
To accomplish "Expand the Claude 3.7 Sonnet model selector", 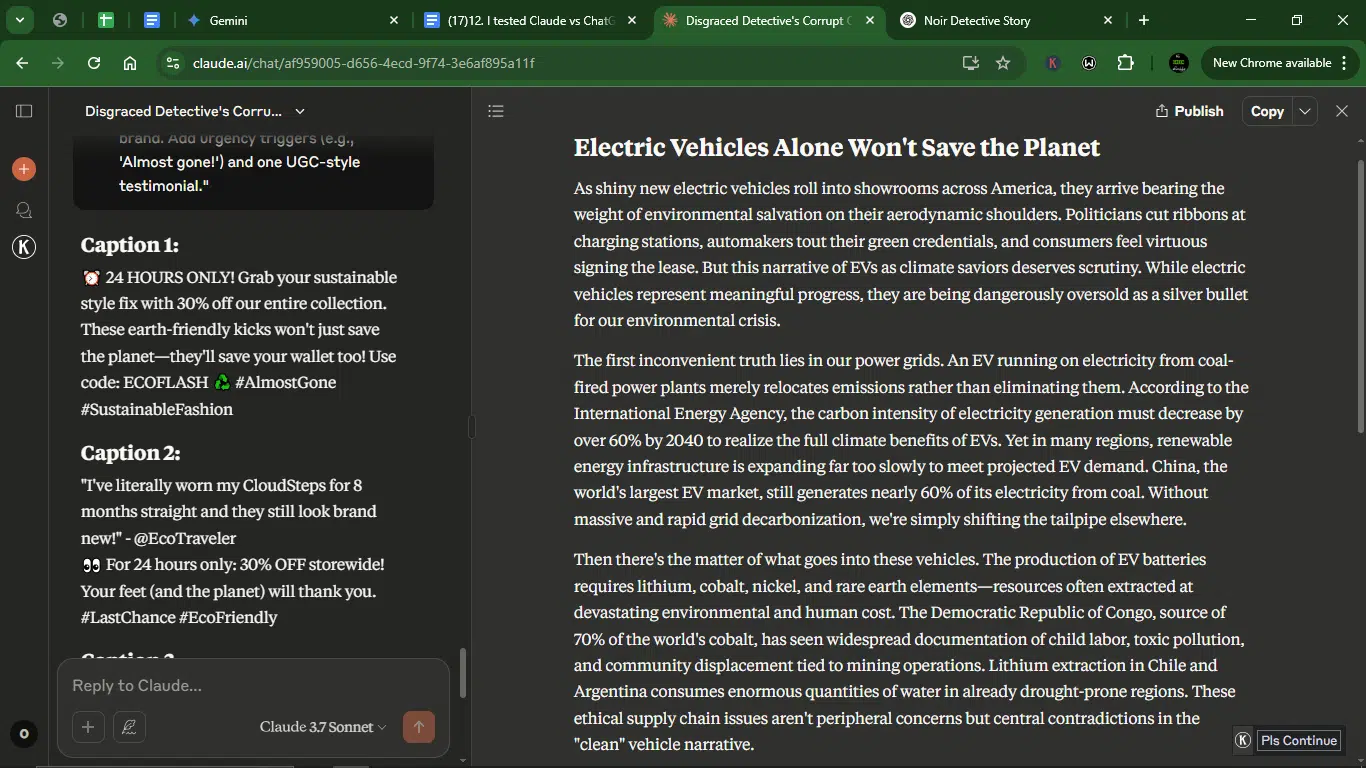I will click(x=322, y=727).
